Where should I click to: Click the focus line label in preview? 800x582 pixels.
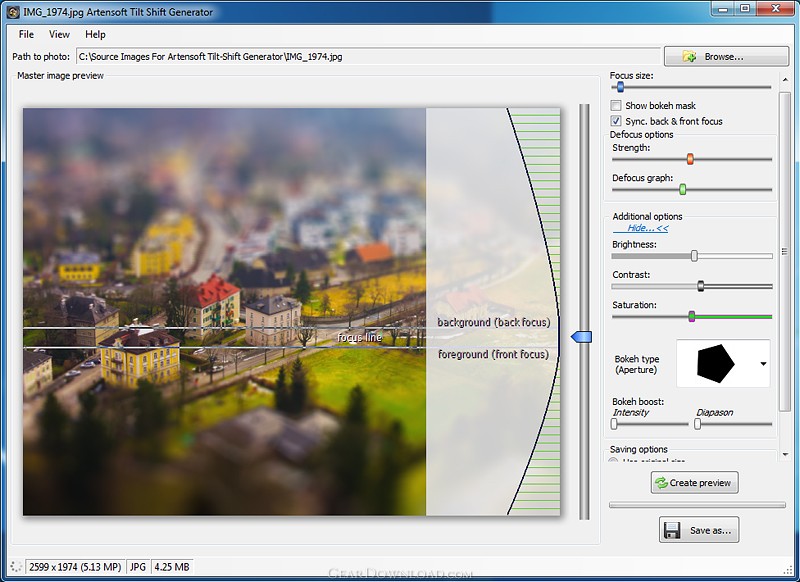click(x=359, y=337)
